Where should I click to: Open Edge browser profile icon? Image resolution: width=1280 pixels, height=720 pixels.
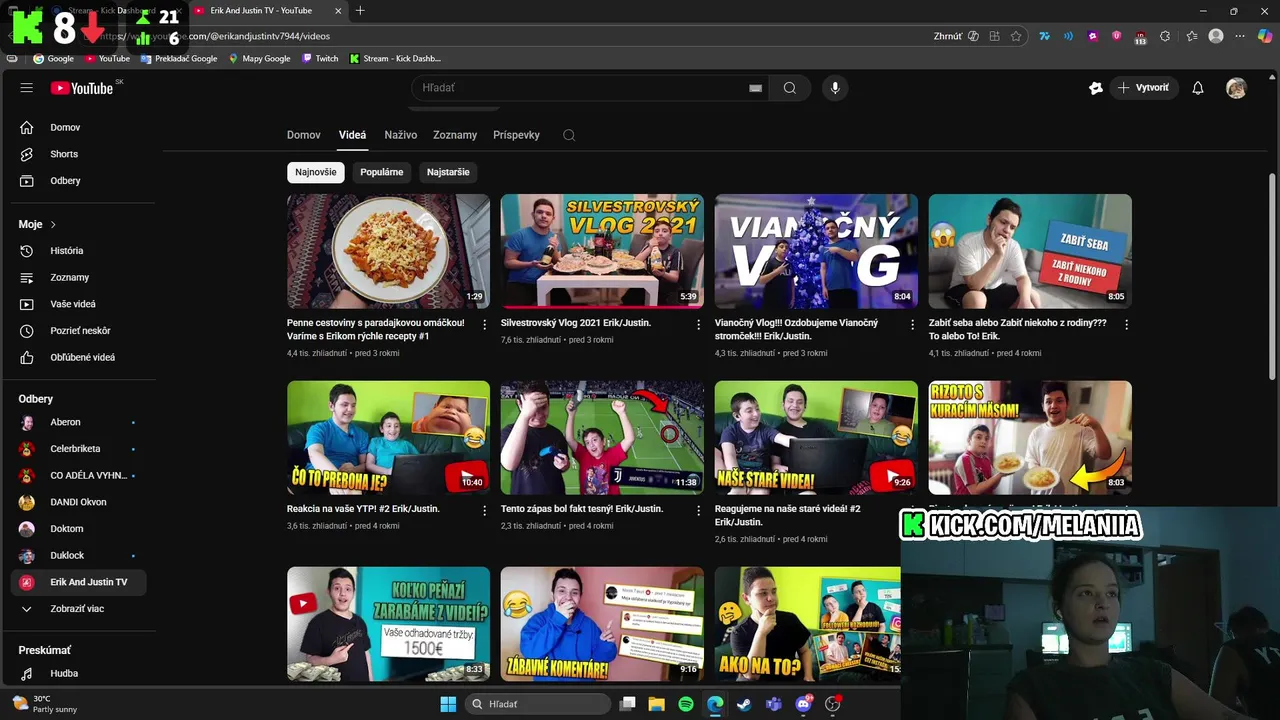(x=1216, y=36)
